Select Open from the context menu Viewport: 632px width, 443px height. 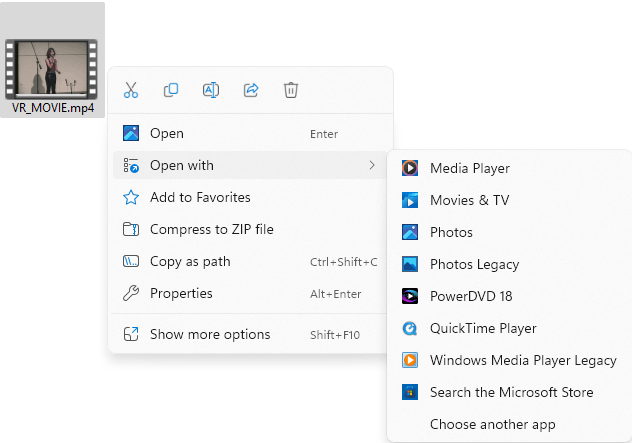pyautogui.click(x=250, y=133)
